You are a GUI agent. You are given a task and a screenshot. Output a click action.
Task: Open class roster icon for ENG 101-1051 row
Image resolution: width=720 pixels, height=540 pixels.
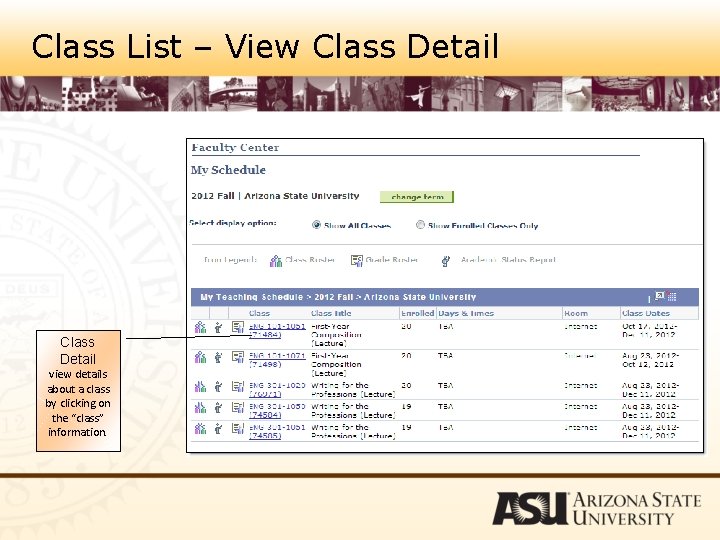200,327
